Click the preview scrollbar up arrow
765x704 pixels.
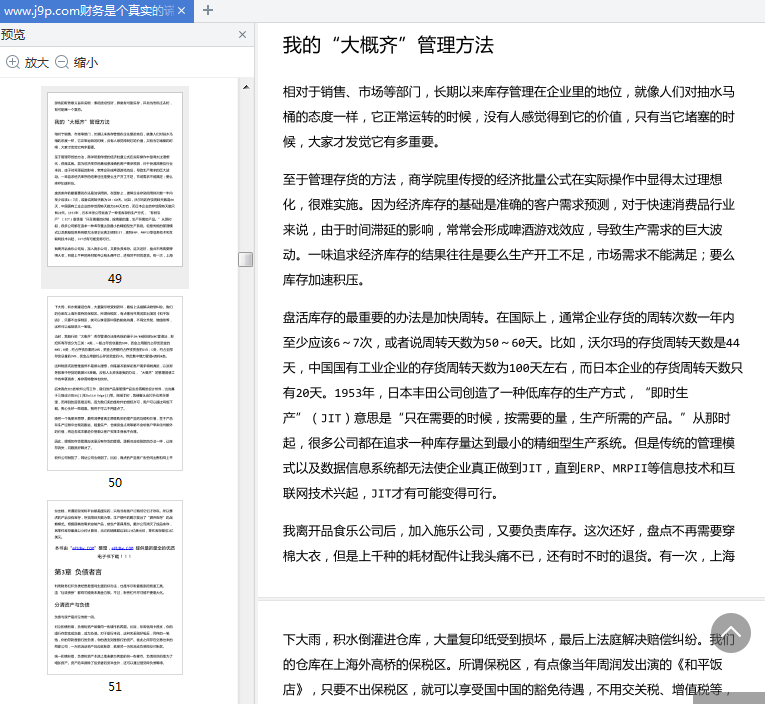click(x=246, y=87)
